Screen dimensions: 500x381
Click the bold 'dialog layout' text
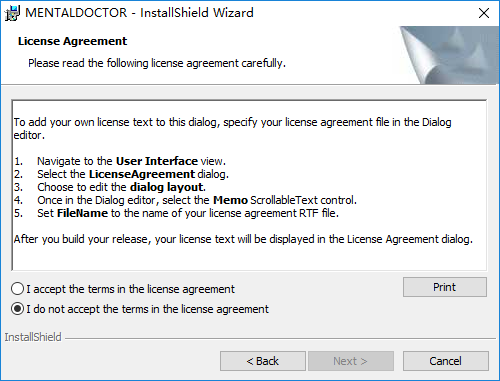(166, 187)
